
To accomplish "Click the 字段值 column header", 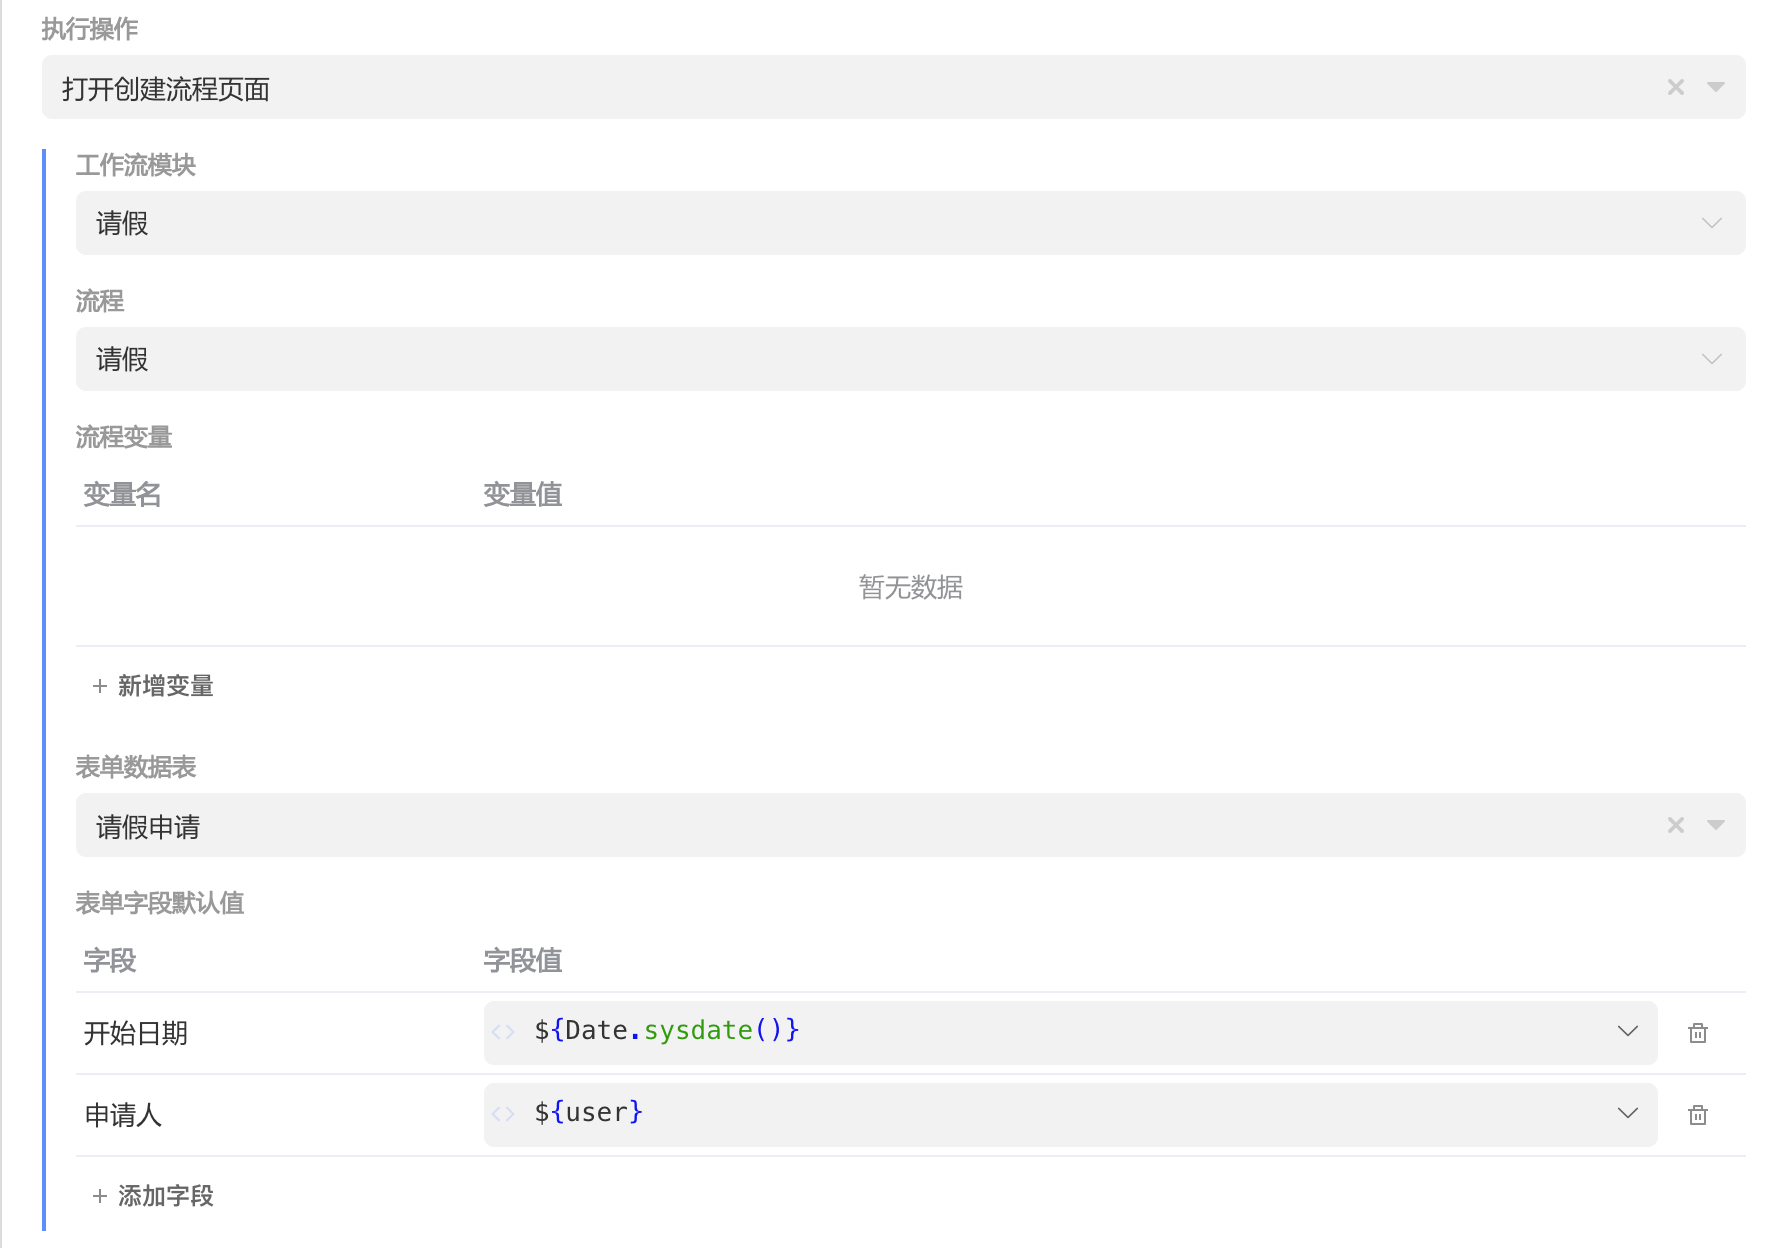I will tap(523, 961).
